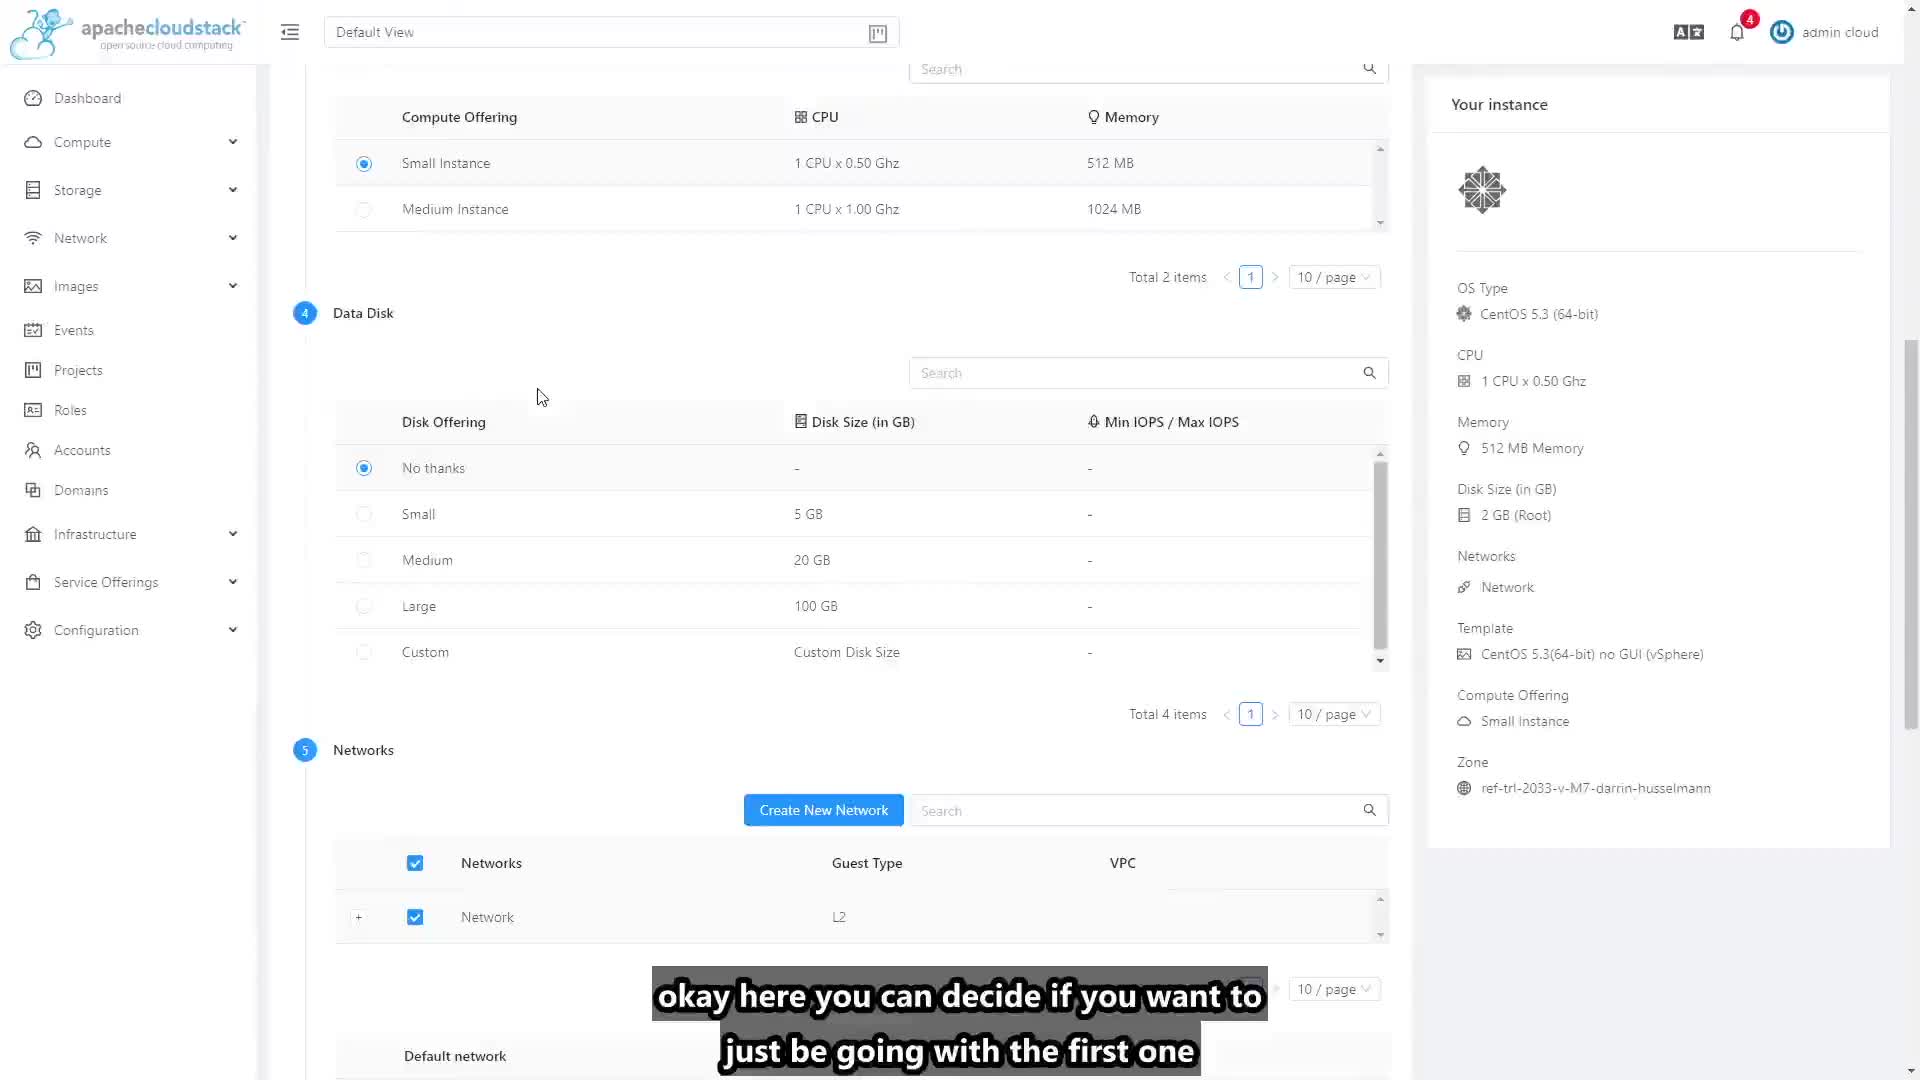Click the next page arrow in the Data Disk pagination

[1275, 714]
